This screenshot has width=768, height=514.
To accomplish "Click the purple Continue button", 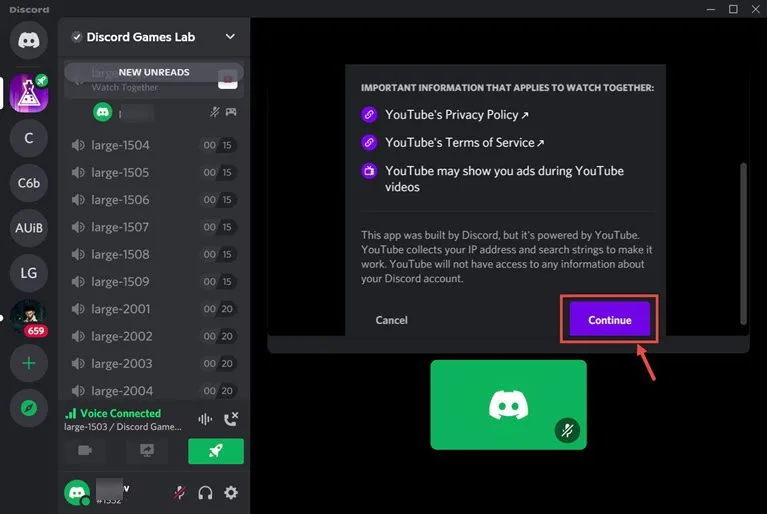I will 609,319.
